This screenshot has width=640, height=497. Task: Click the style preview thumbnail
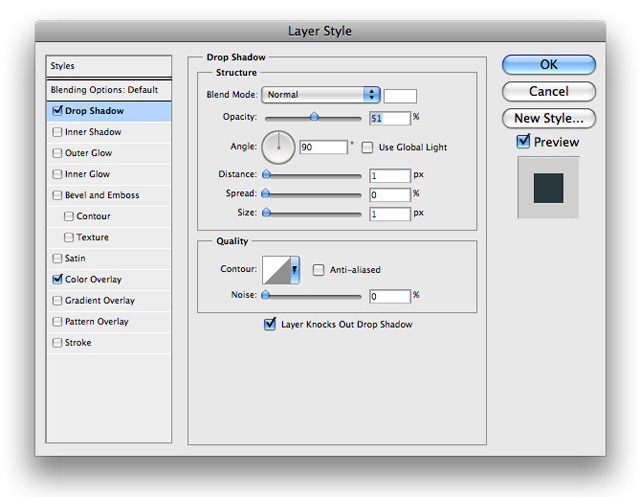coord(548,188)
